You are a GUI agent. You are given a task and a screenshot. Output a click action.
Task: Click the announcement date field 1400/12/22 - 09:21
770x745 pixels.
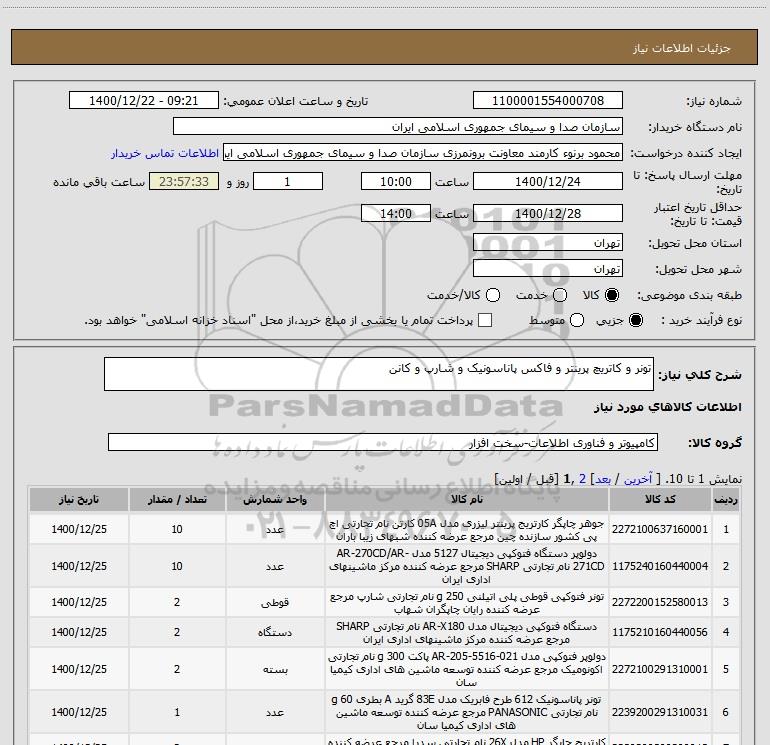[x=144, y=101]
